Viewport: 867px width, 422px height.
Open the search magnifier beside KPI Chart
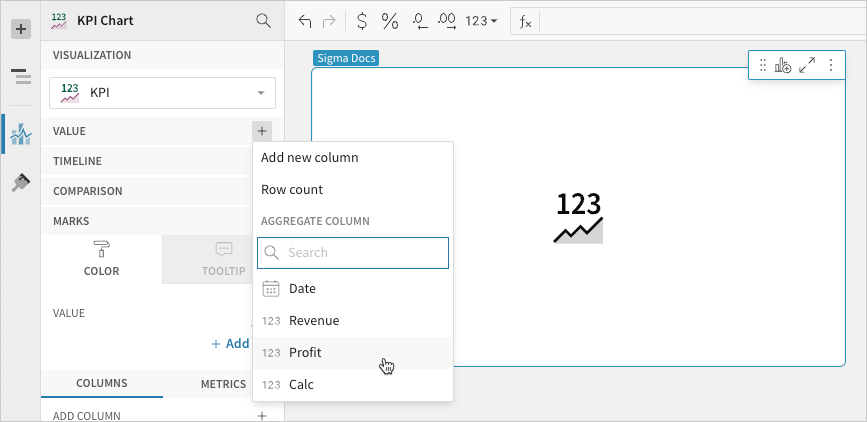click(x=263, y=21)
